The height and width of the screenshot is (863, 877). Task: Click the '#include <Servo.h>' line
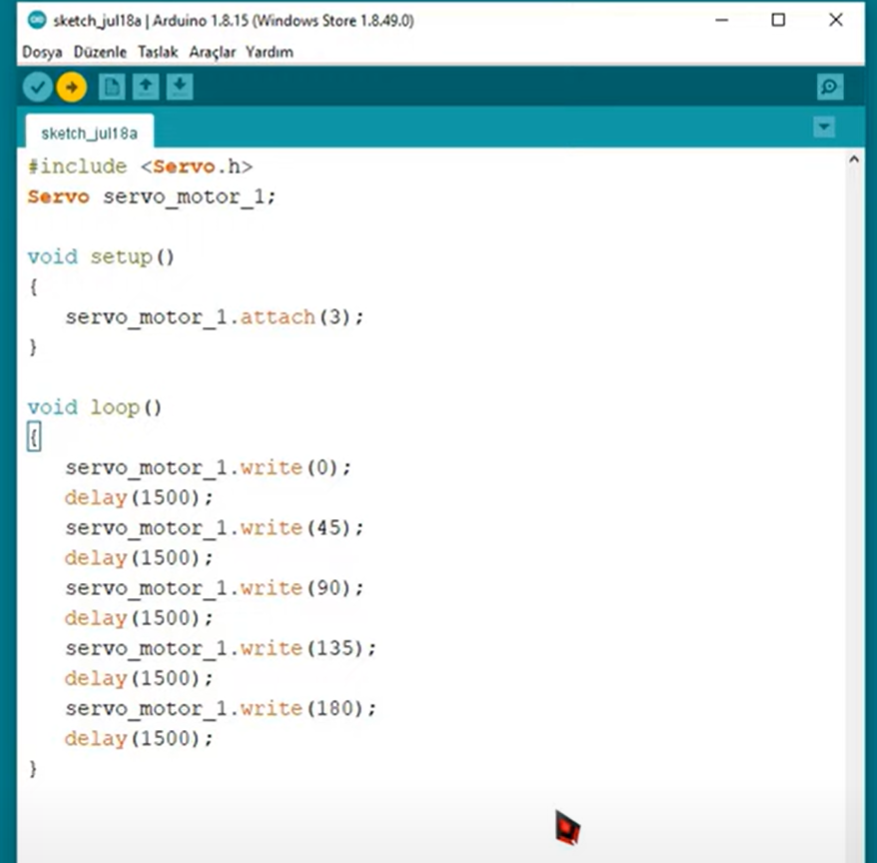[140, 167]
